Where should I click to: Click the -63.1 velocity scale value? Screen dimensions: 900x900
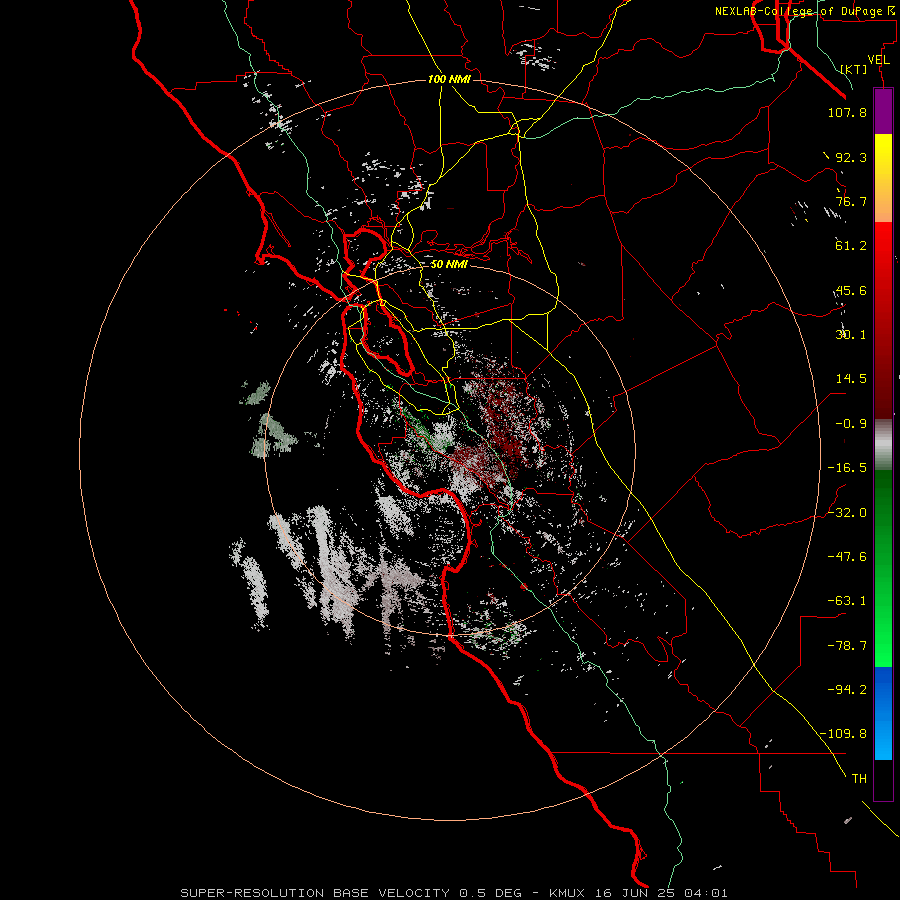pos(847,601)
